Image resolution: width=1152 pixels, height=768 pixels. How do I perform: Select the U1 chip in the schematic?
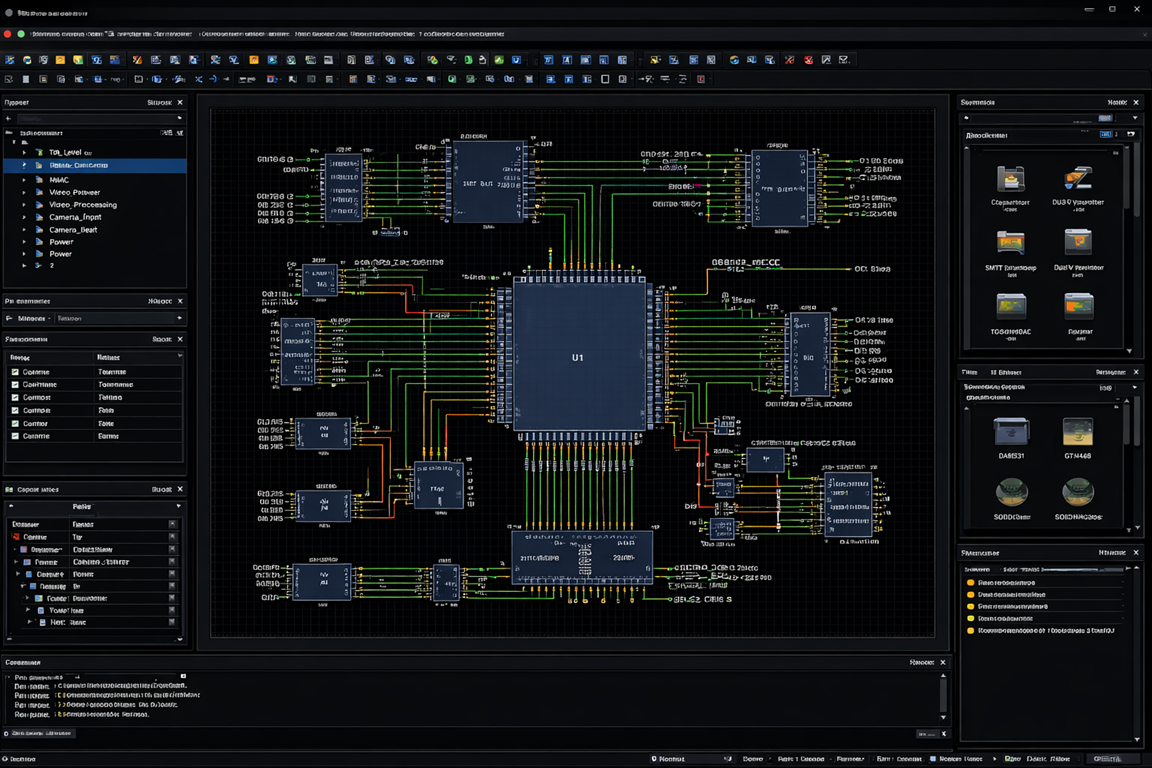coord(578,357)
